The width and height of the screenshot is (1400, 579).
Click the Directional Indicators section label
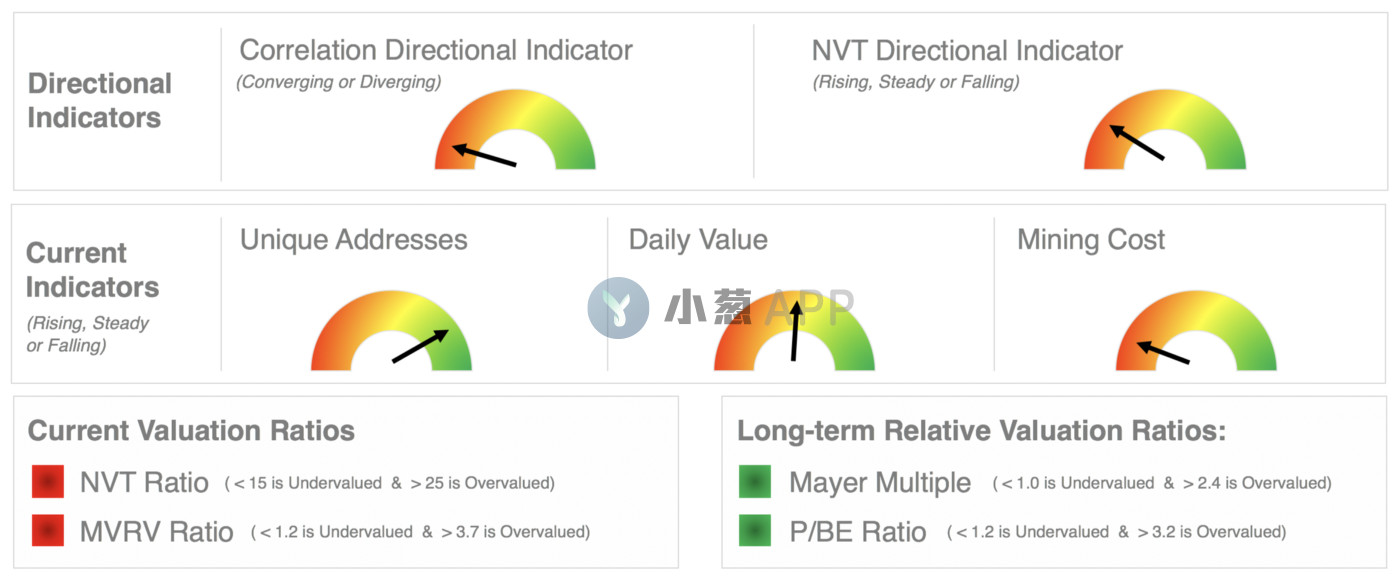[99, 100]
